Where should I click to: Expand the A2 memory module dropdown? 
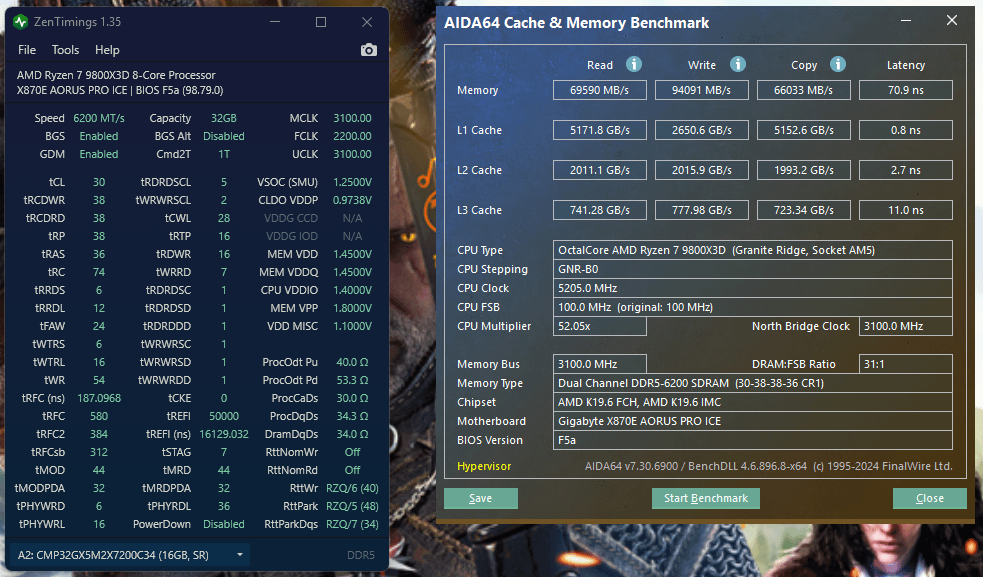coord(130,555)
